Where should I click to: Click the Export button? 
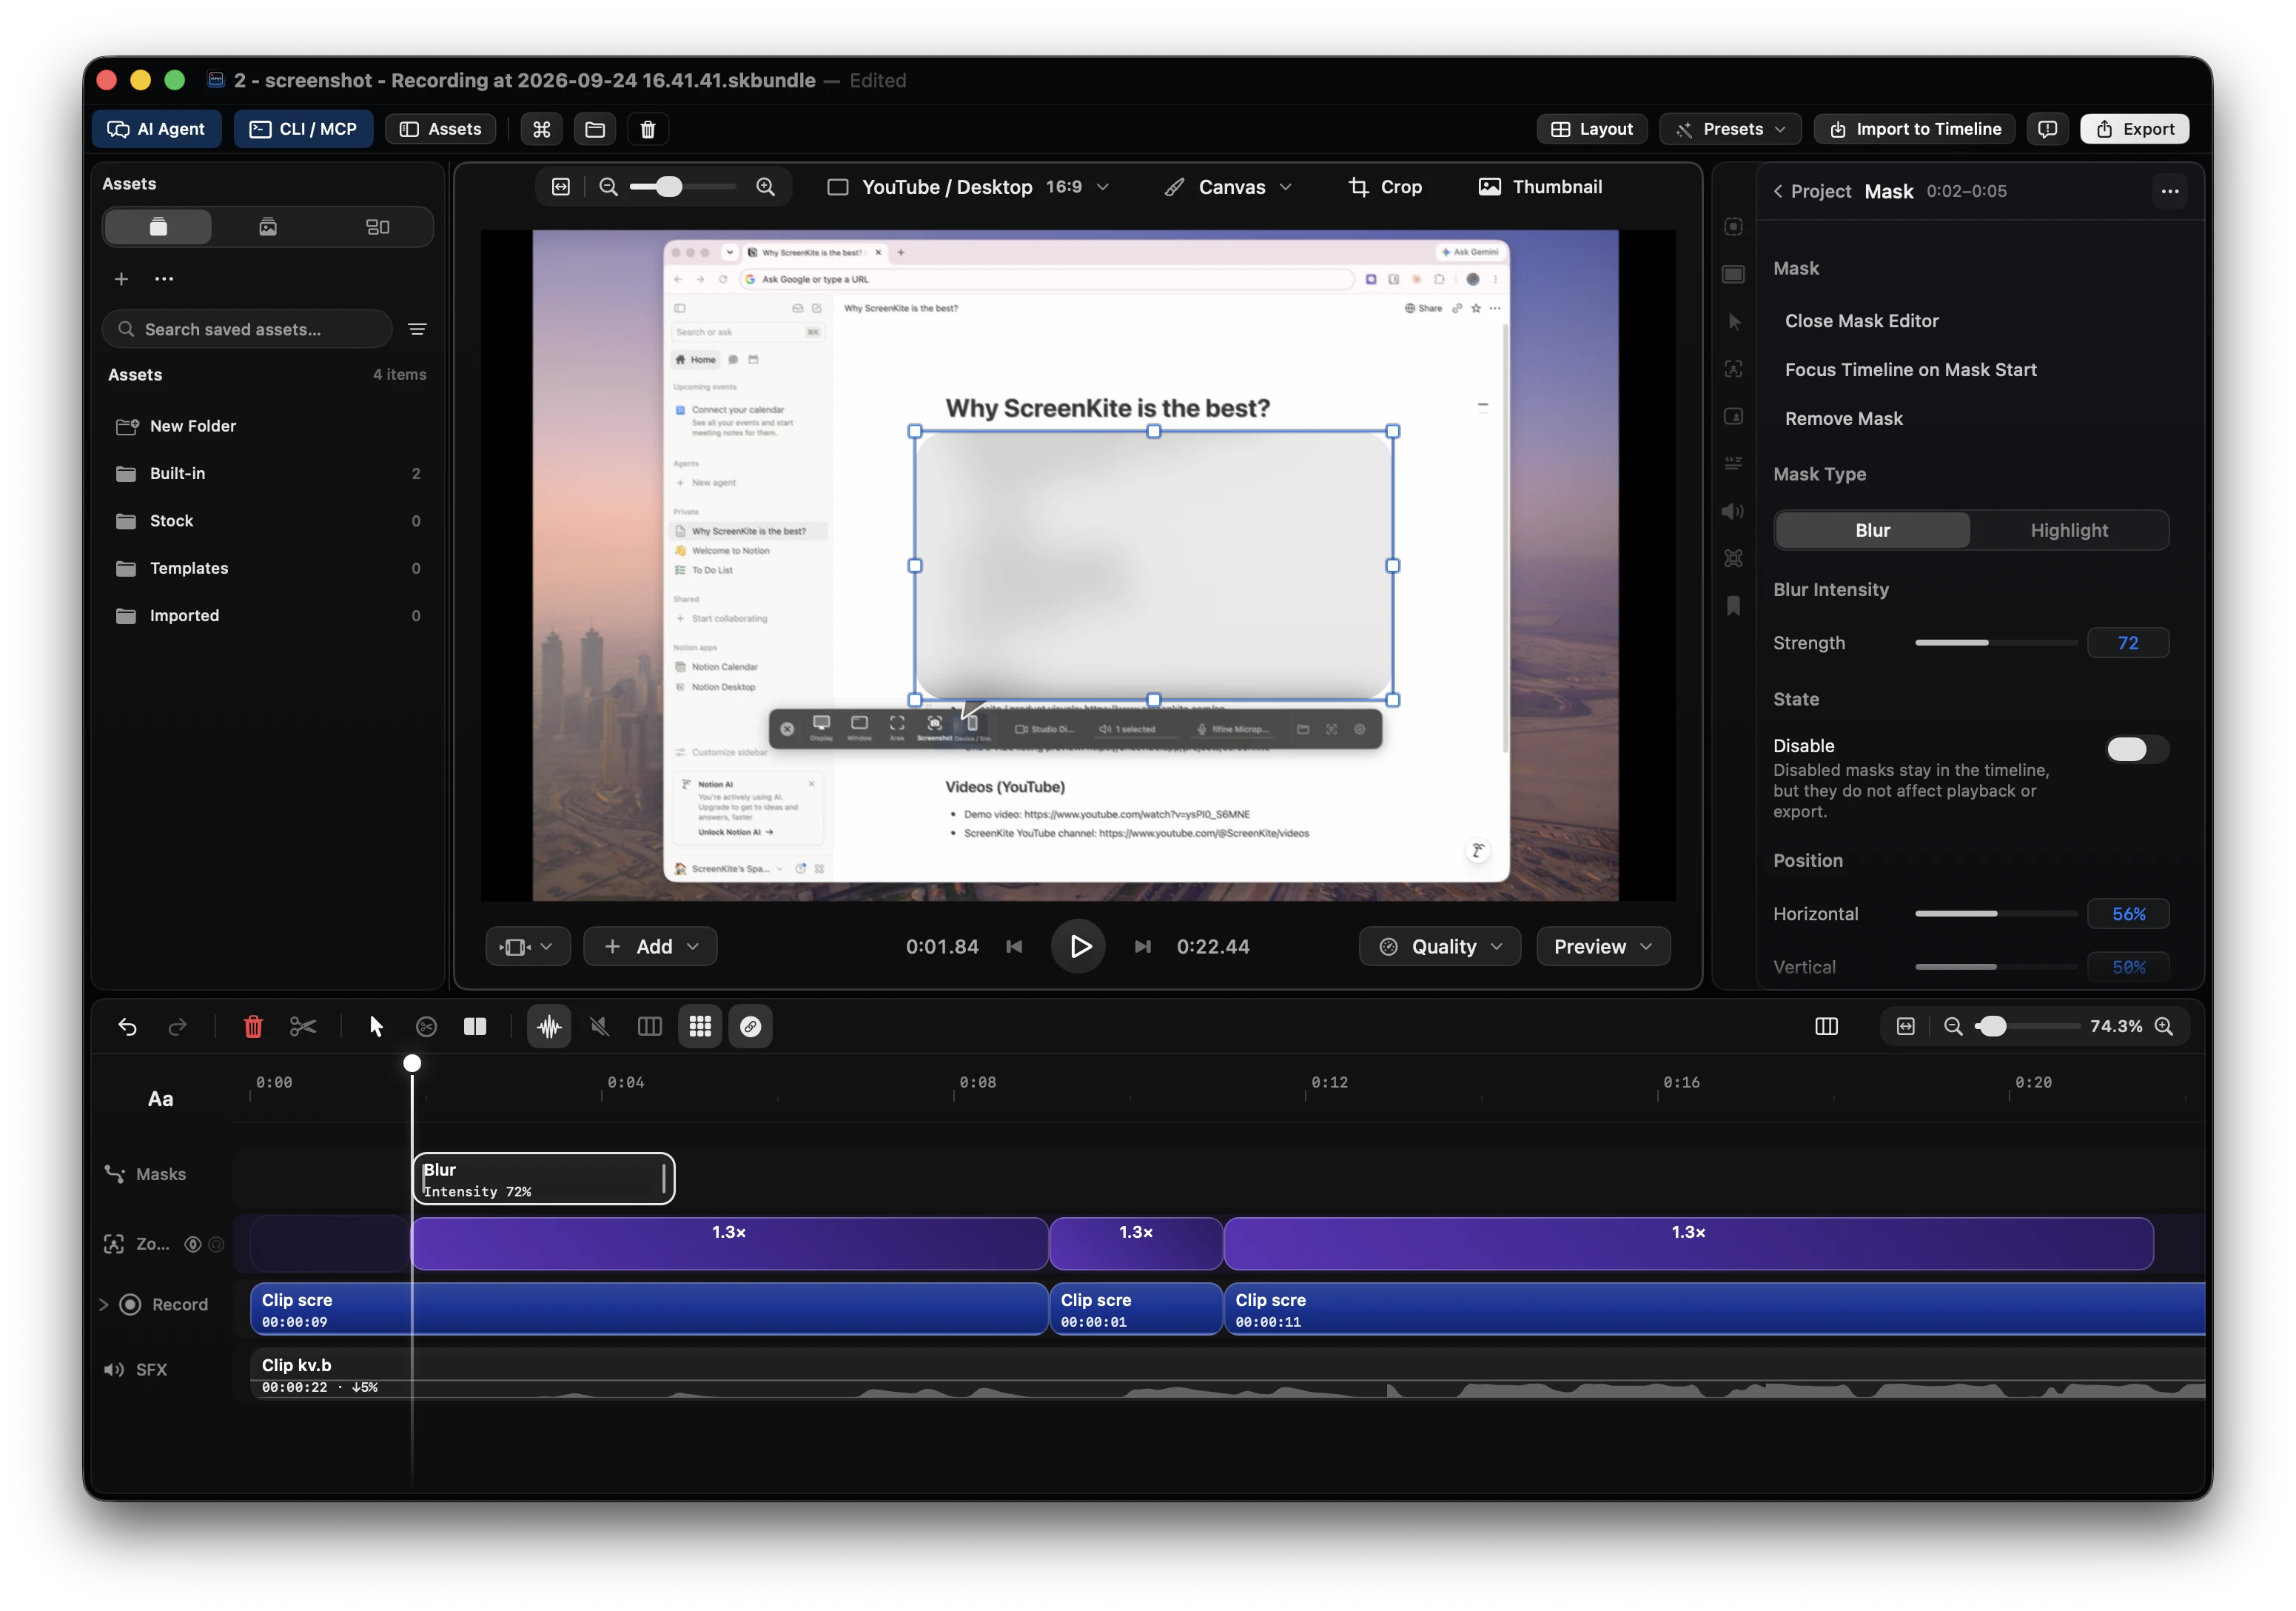[x=2134, y=129]
